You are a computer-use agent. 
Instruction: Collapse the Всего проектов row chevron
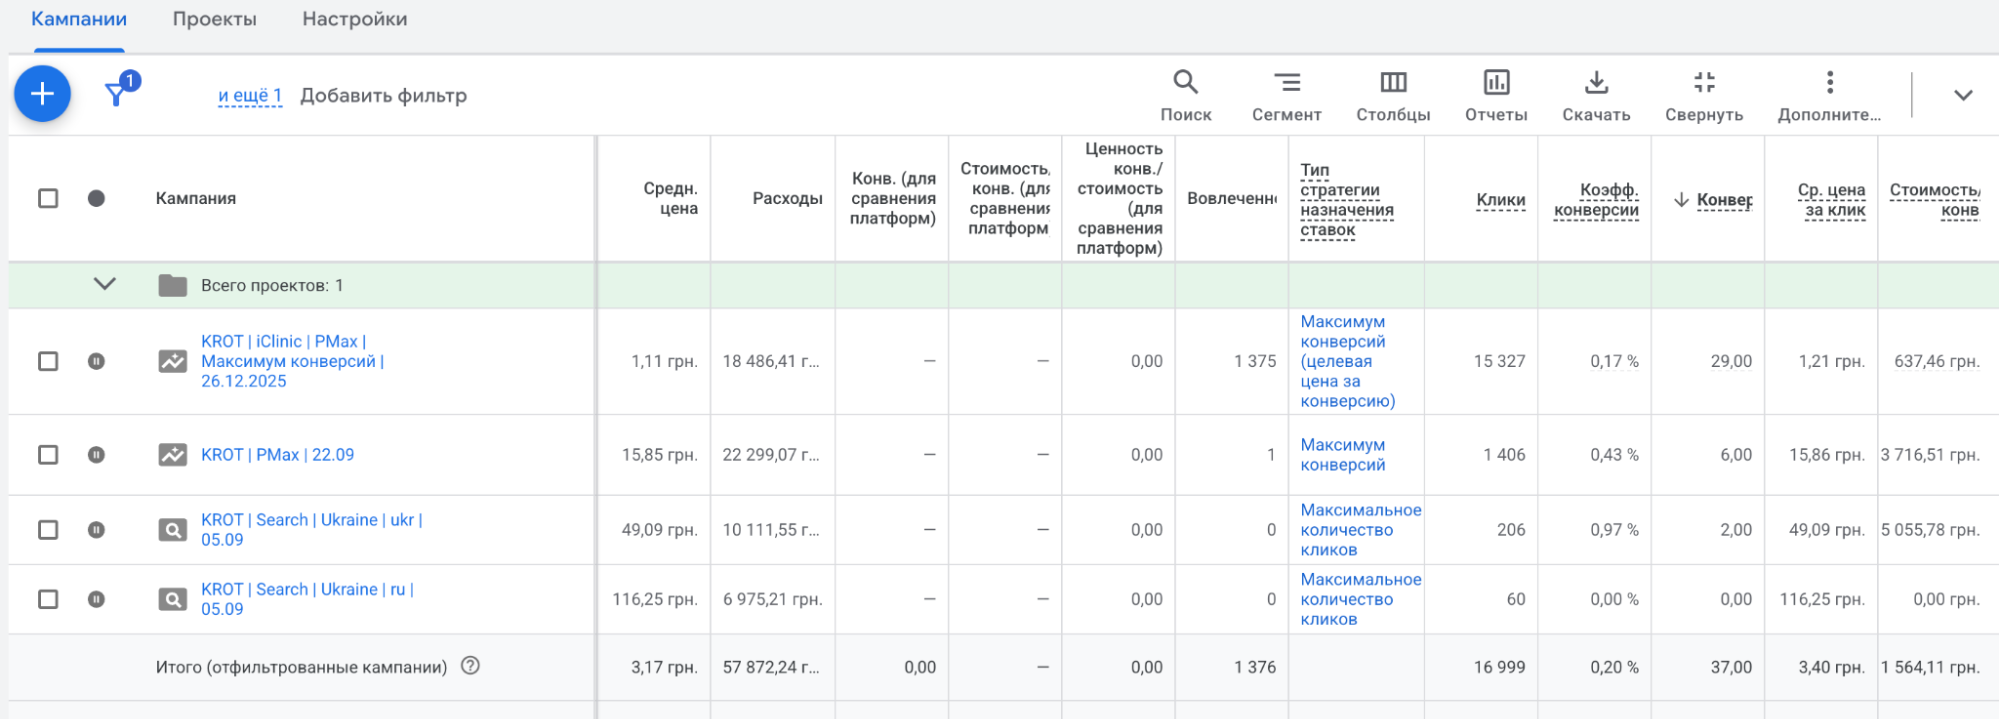point(104,285)
